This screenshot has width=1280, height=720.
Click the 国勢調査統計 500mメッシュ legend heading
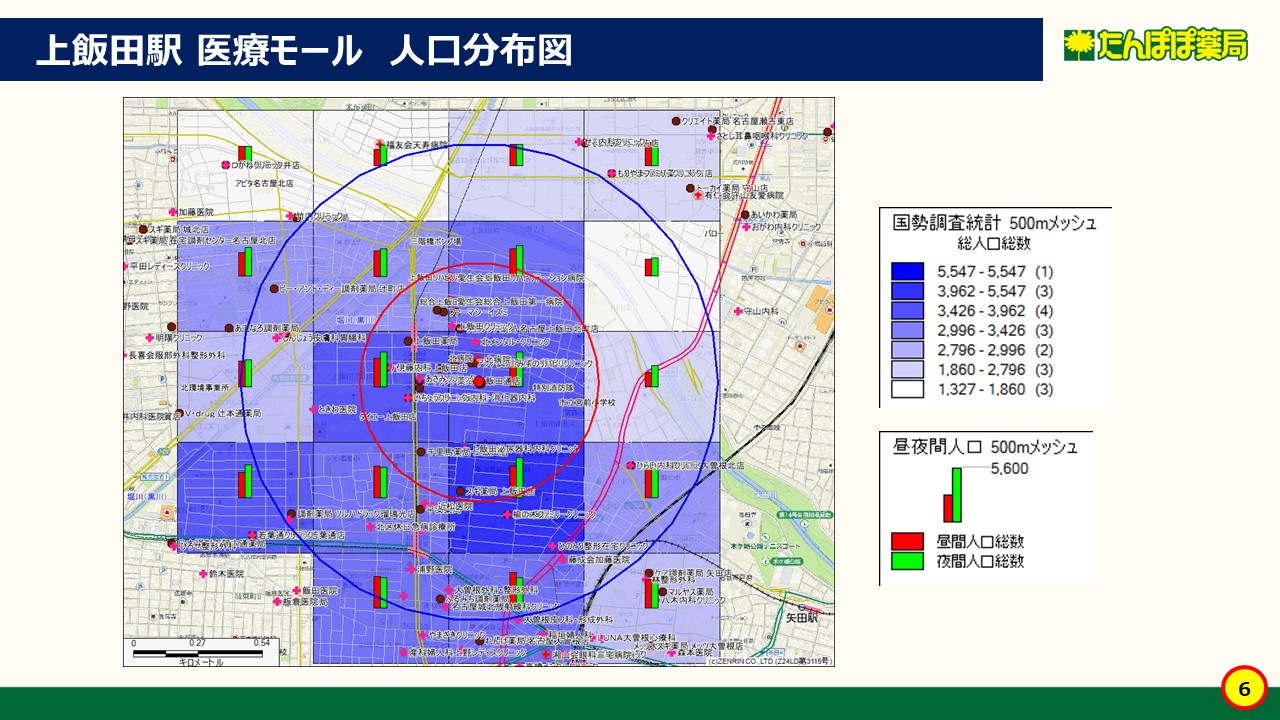coord(994,223)
